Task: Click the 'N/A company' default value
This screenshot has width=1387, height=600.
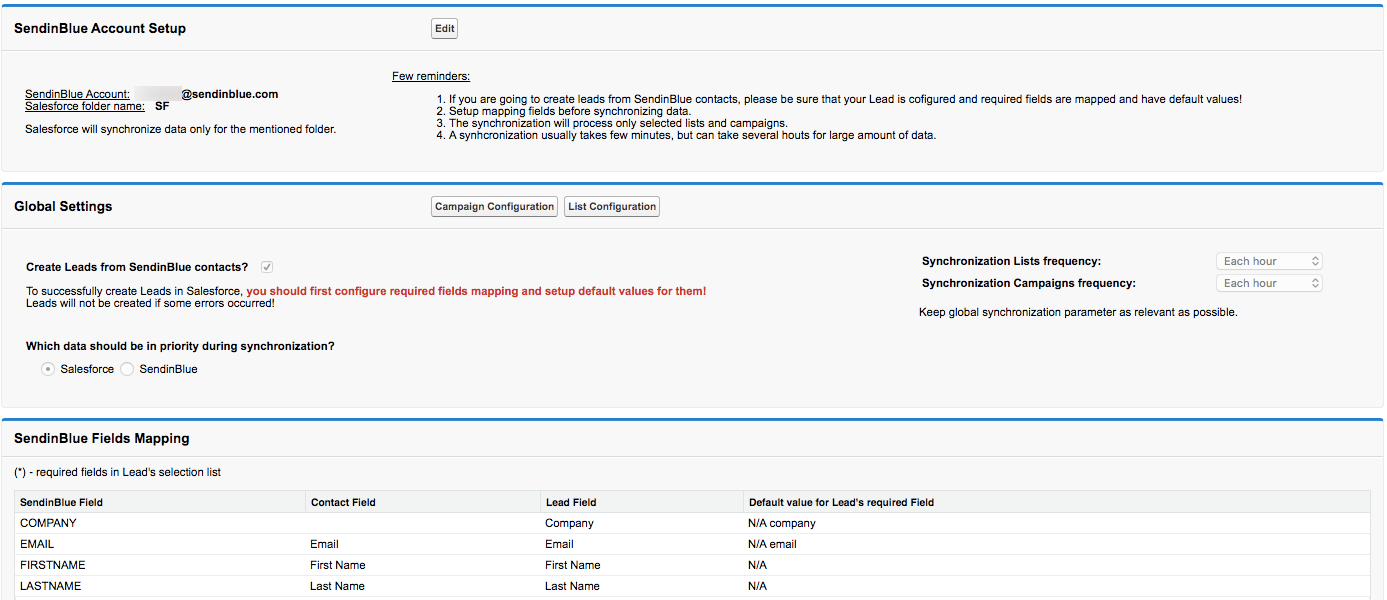Action: coord(781,523)
